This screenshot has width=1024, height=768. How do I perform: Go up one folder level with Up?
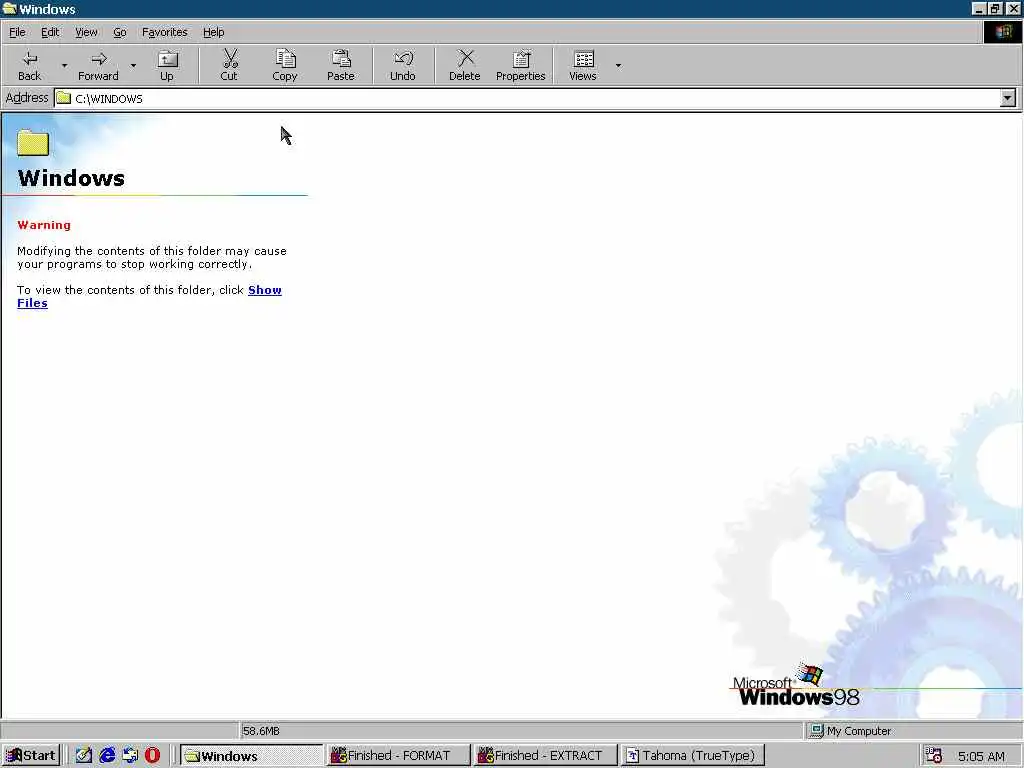click(167, 65)
